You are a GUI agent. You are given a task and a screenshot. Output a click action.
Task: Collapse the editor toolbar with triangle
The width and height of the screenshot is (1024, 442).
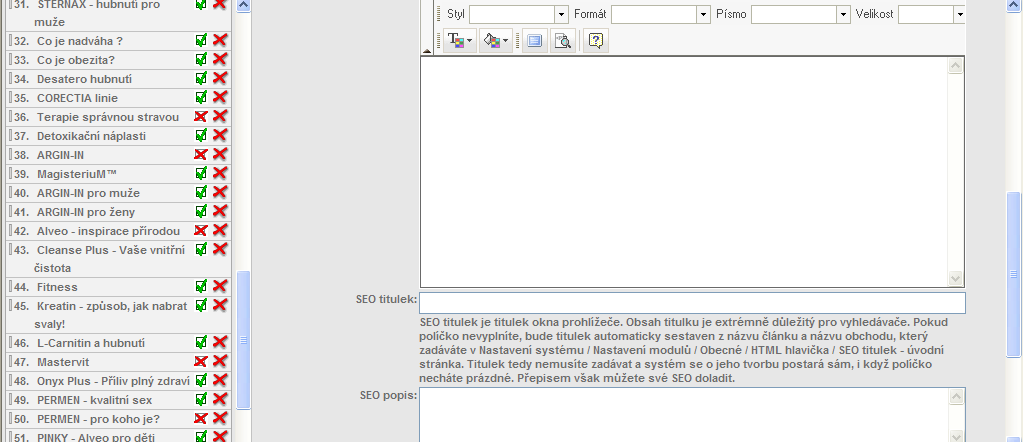tap(427, 50)
